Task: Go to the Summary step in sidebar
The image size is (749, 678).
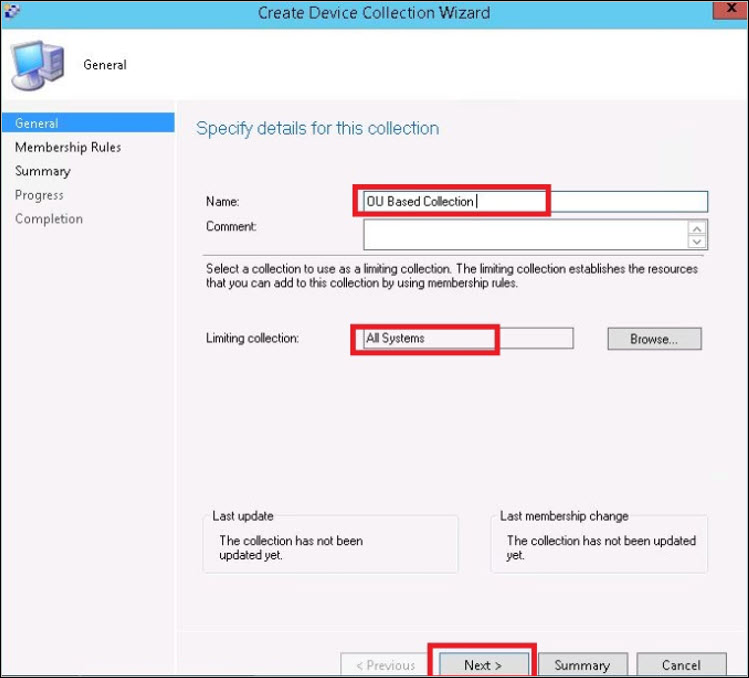Action: 43,171
